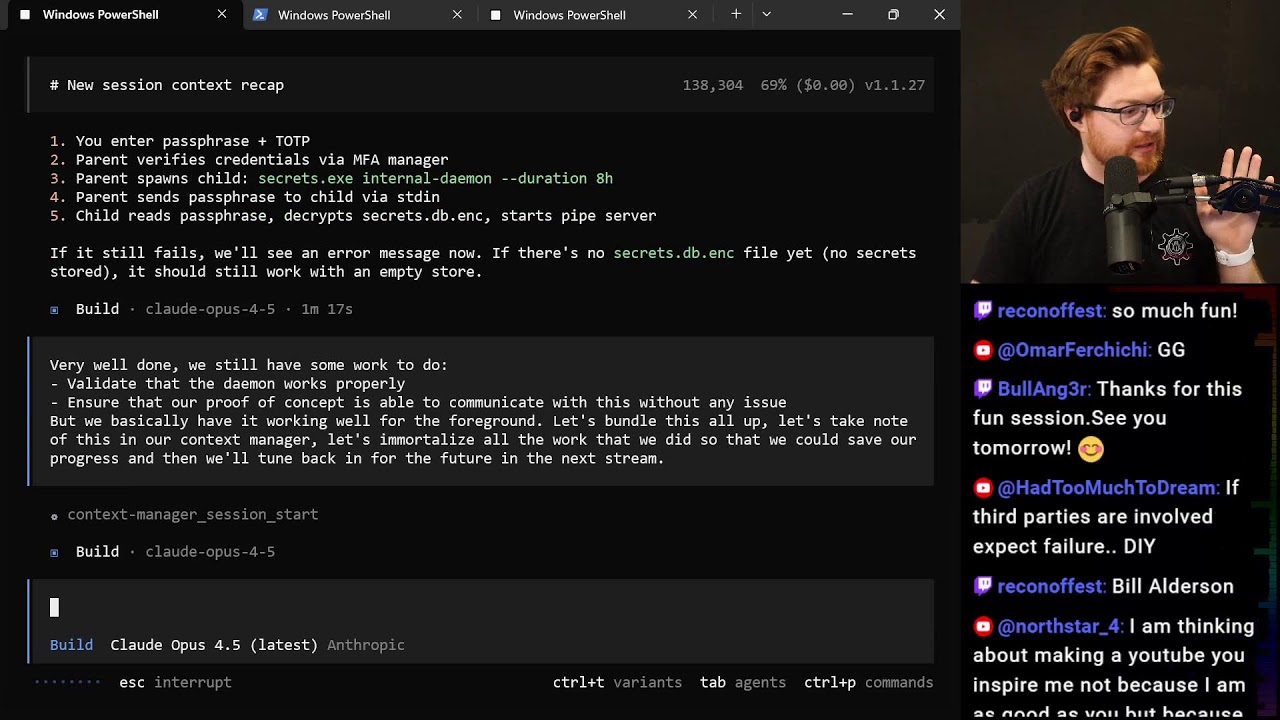Click the 69% ($0.00) usage indicator

[808, 85]
